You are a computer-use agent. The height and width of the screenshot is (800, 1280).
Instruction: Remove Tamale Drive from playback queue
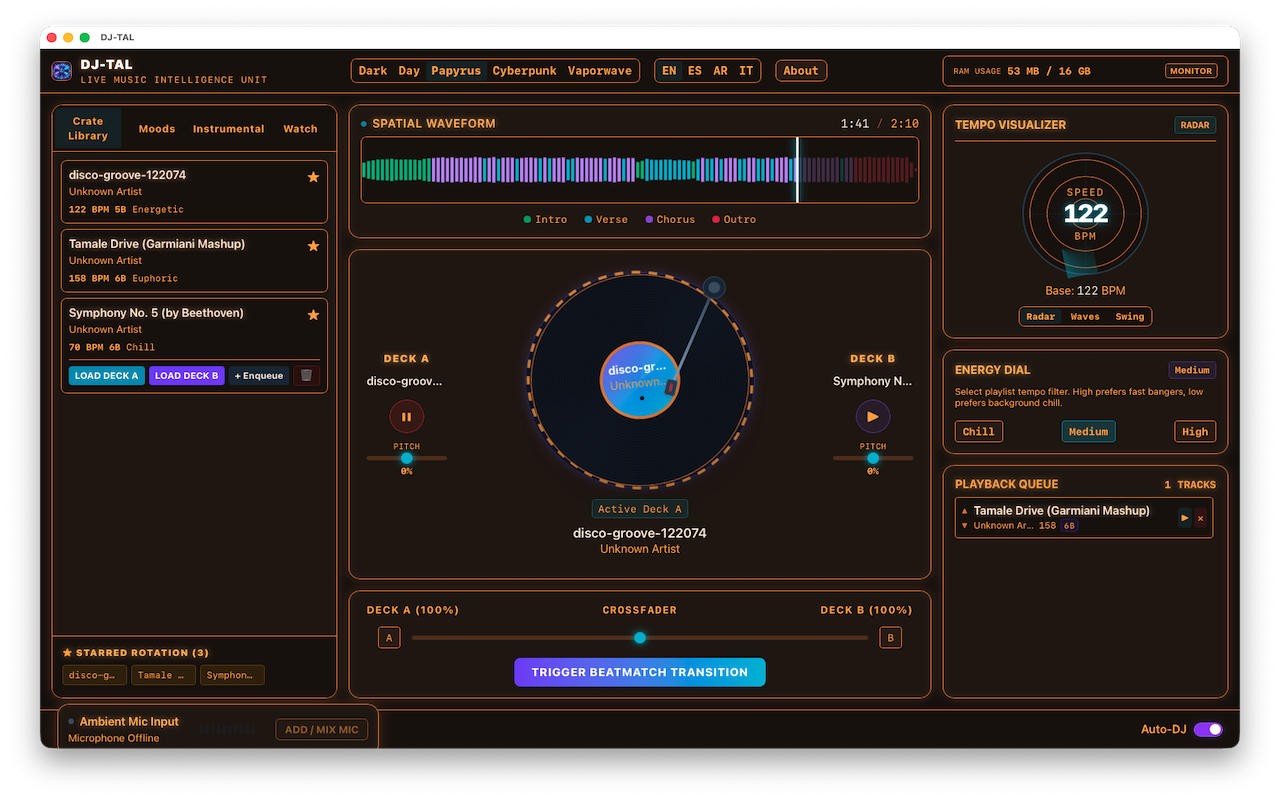tap(1201, 518)
